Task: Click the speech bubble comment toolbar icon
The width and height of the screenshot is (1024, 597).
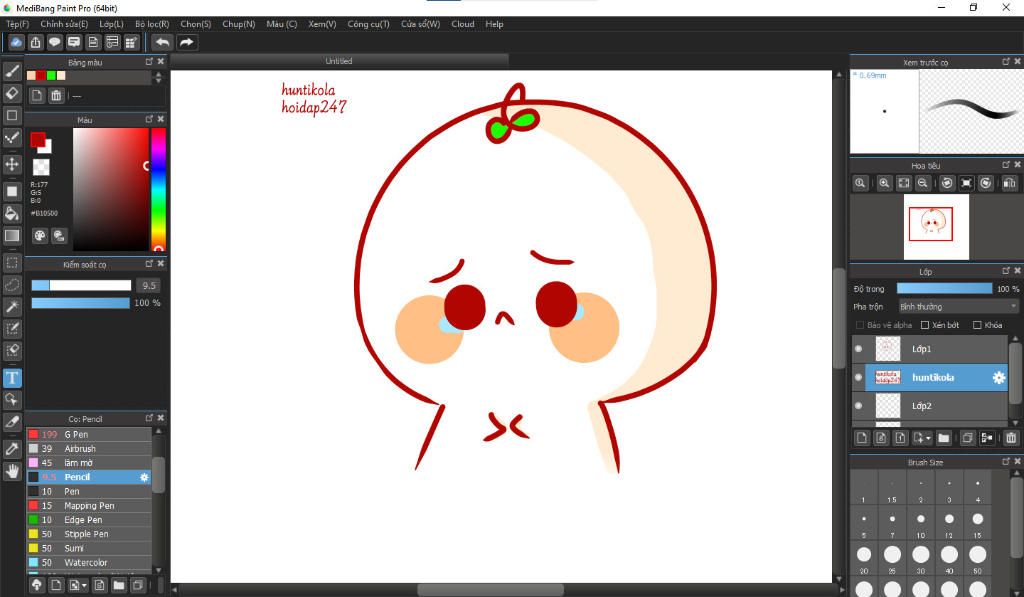Action: tap(55, 42)
